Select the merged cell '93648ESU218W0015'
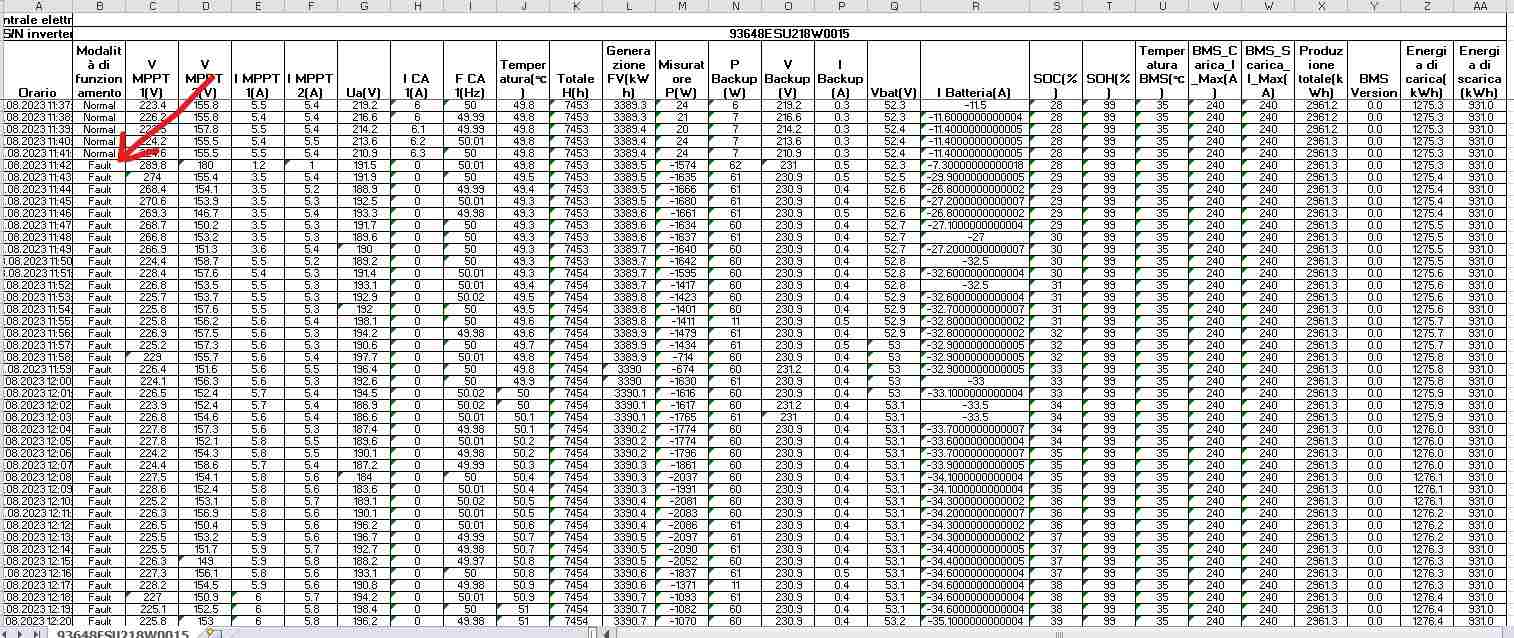 click(x=790, y=34)
